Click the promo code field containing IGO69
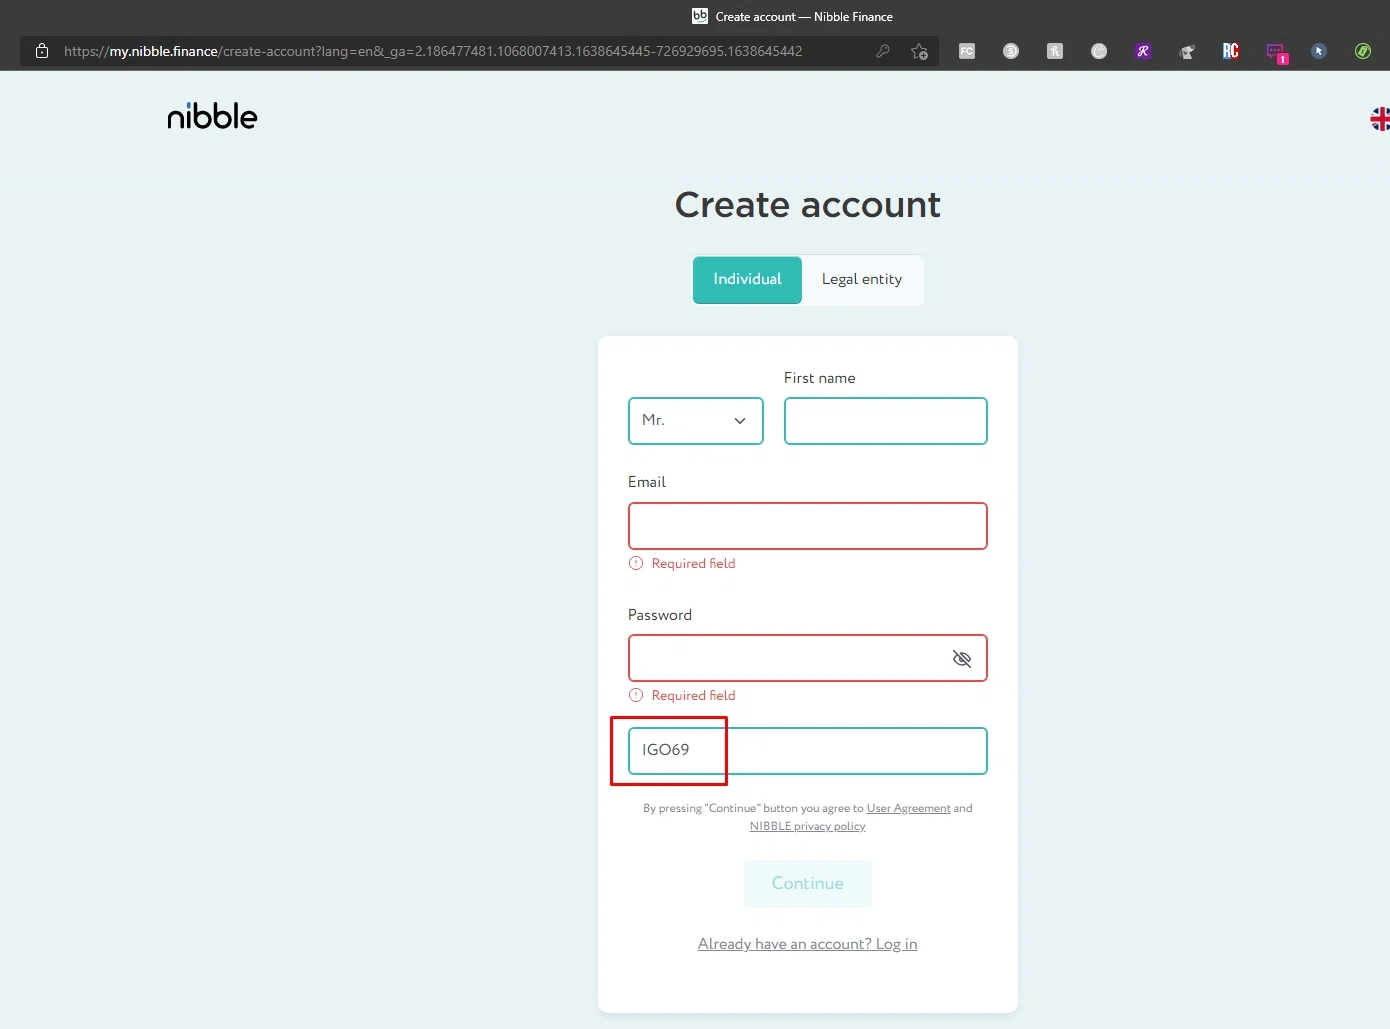The height and width of the screenshot is (1029, 1390). [808, 751]
